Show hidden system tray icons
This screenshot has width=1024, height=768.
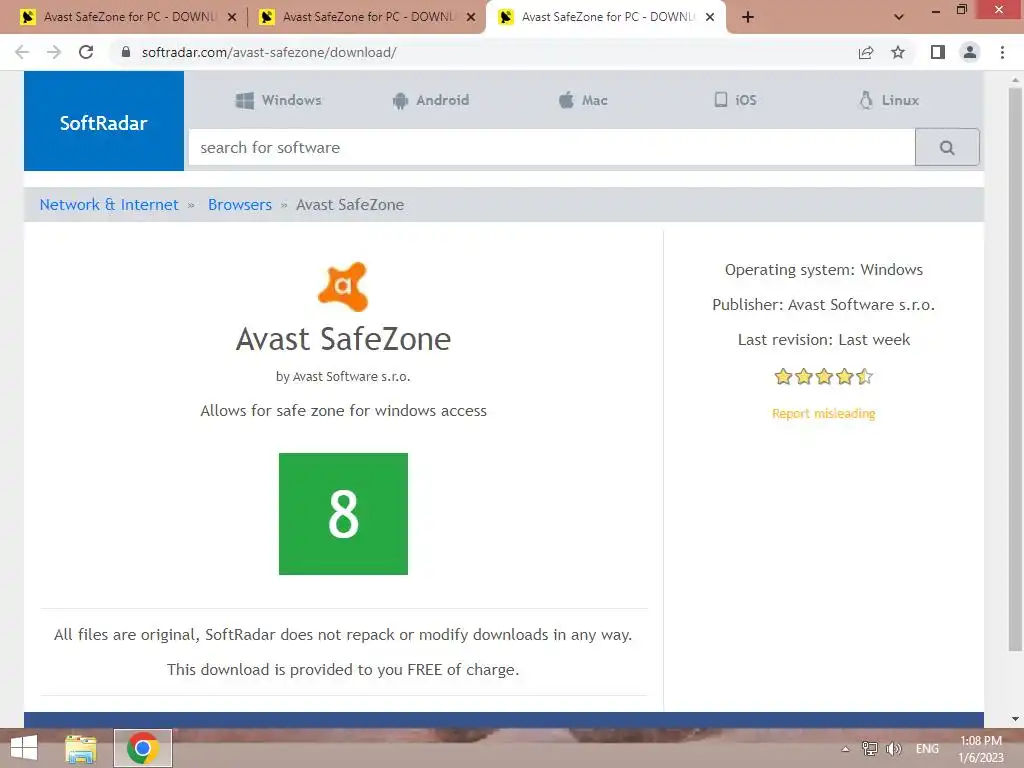[x=846, y=749]
